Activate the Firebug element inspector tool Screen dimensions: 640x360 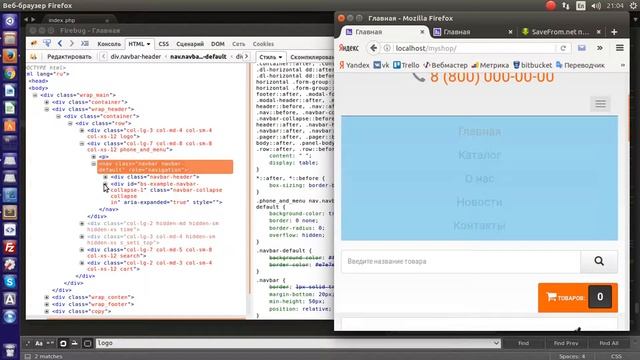pyautogui.click(x=47, y=43)
